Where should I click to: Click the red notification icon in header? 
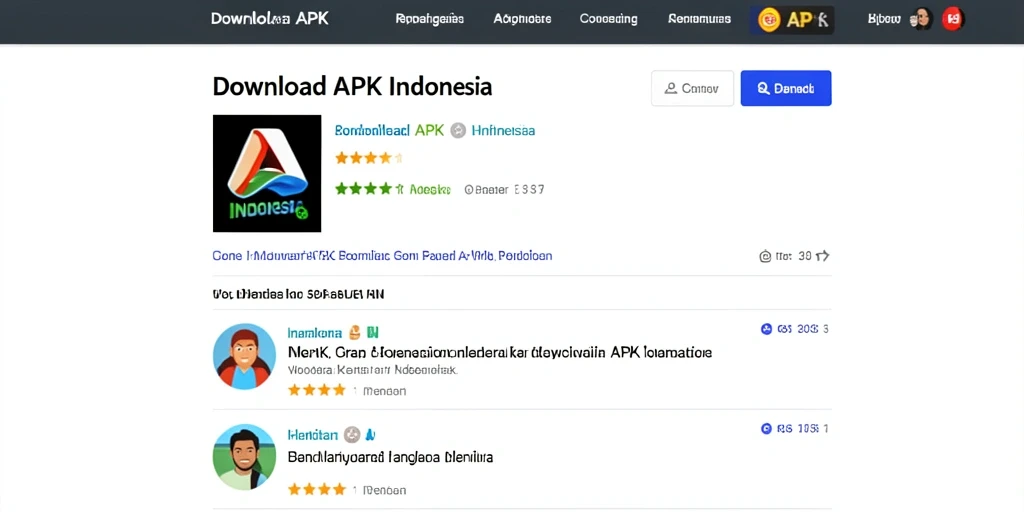pyautogui.click(x=953, y=19)
